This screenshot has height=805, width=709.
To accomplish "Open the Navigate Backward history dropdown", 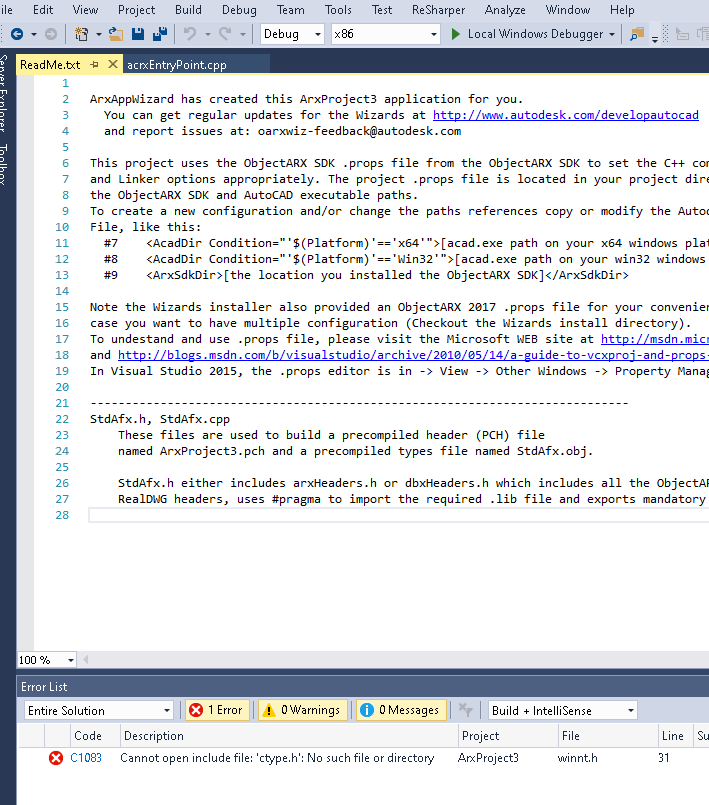I will 34,34.
